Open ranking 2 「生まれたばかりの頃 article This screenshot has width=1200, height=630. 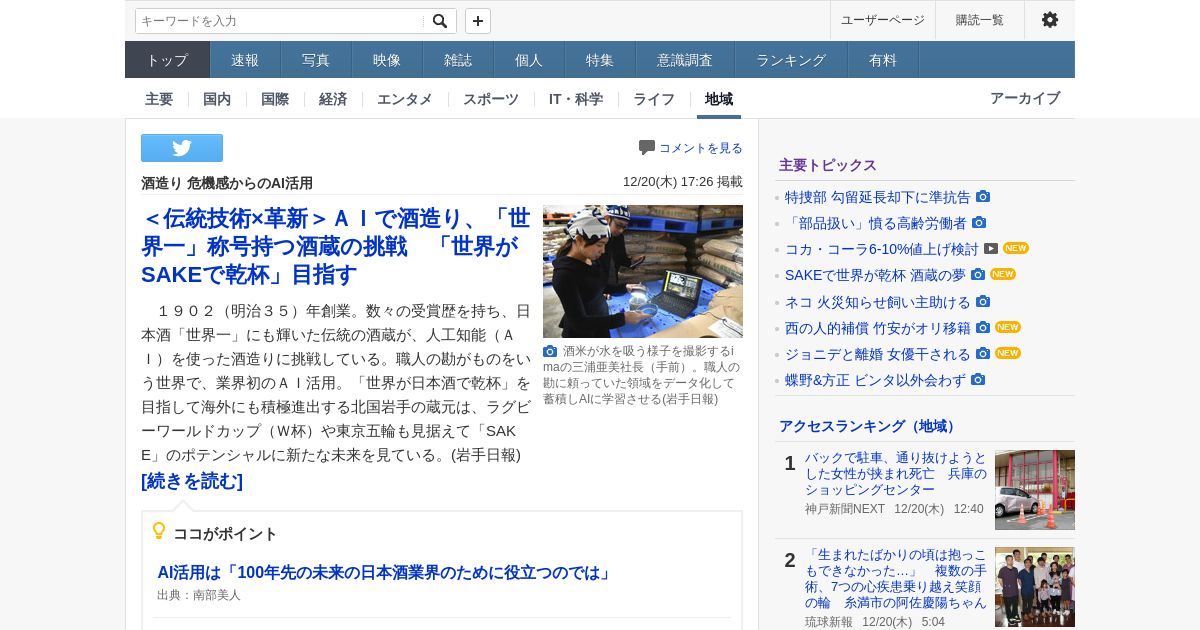[896, 579]
